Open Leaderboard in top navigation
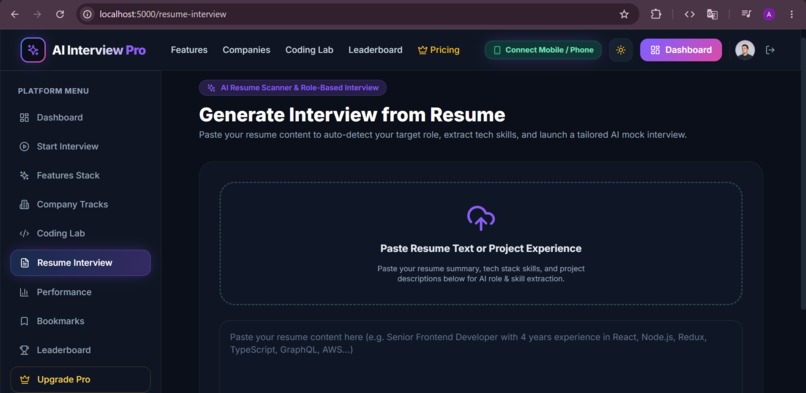Image resolution: width=806 pixels, height=393 pixels. 375,50
